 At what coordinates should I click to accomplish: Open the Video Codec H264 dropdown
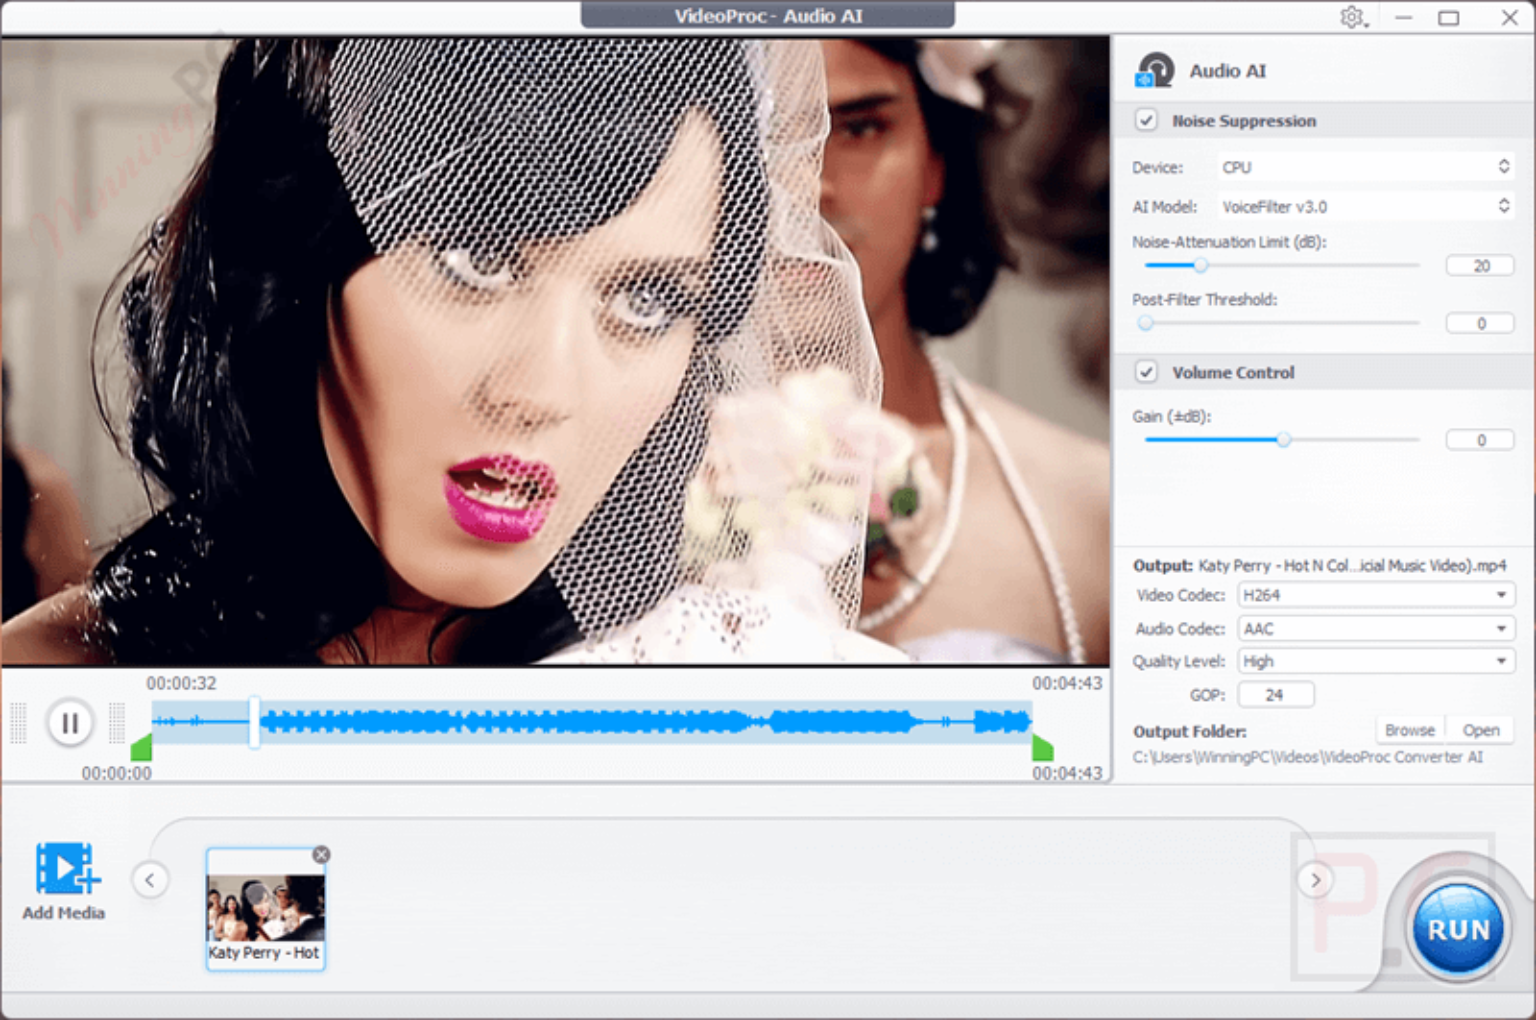[x=1376, y=595]
